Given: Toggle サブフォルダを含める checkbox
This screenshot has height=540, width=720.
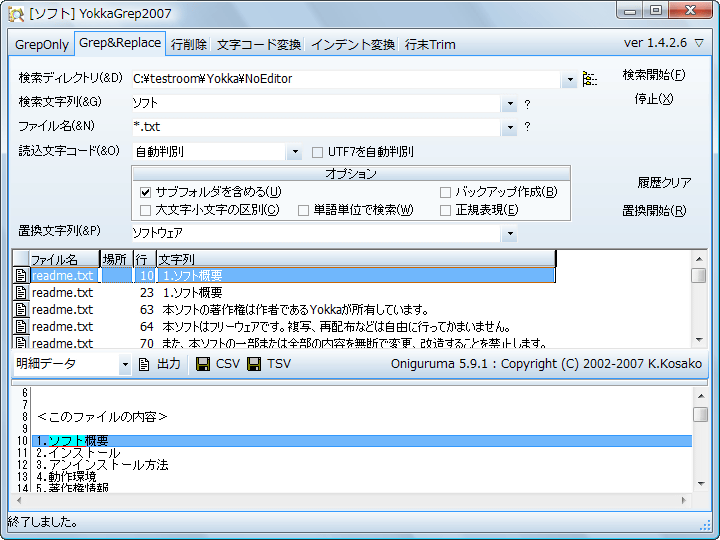Looking at the screenshot, I should click(x=146, y=192).
